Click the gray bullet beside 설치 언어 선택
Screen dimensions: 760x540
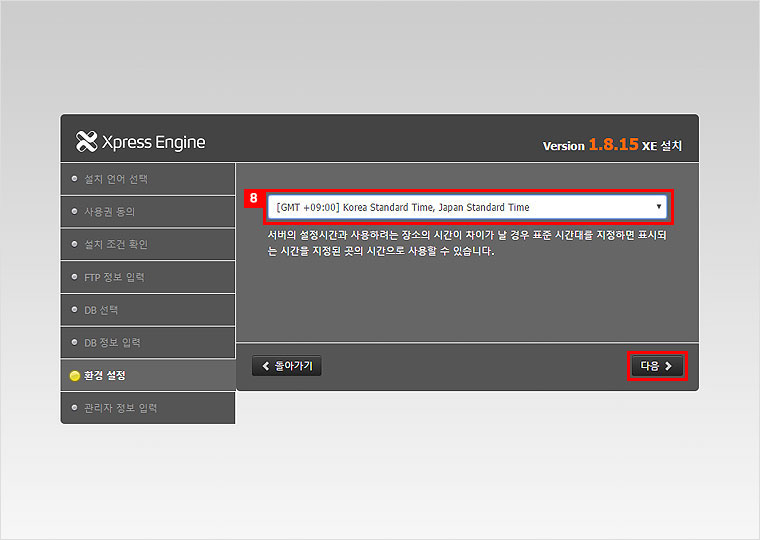pos(74,179)
